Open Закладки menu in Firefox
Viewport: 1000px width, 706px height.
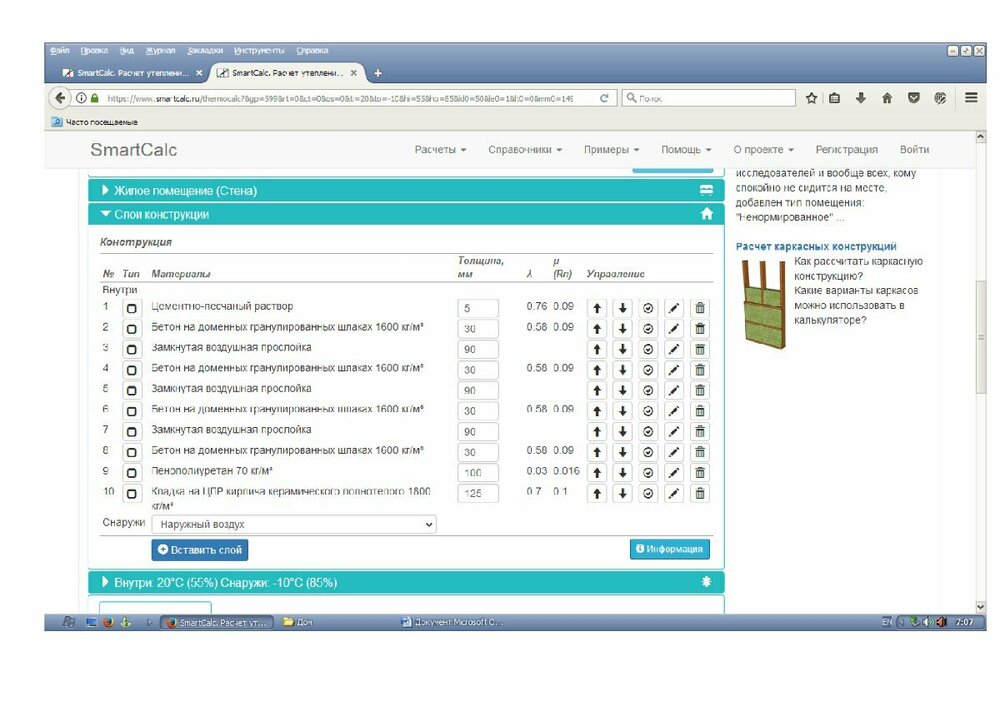click(x=205, y=50)
